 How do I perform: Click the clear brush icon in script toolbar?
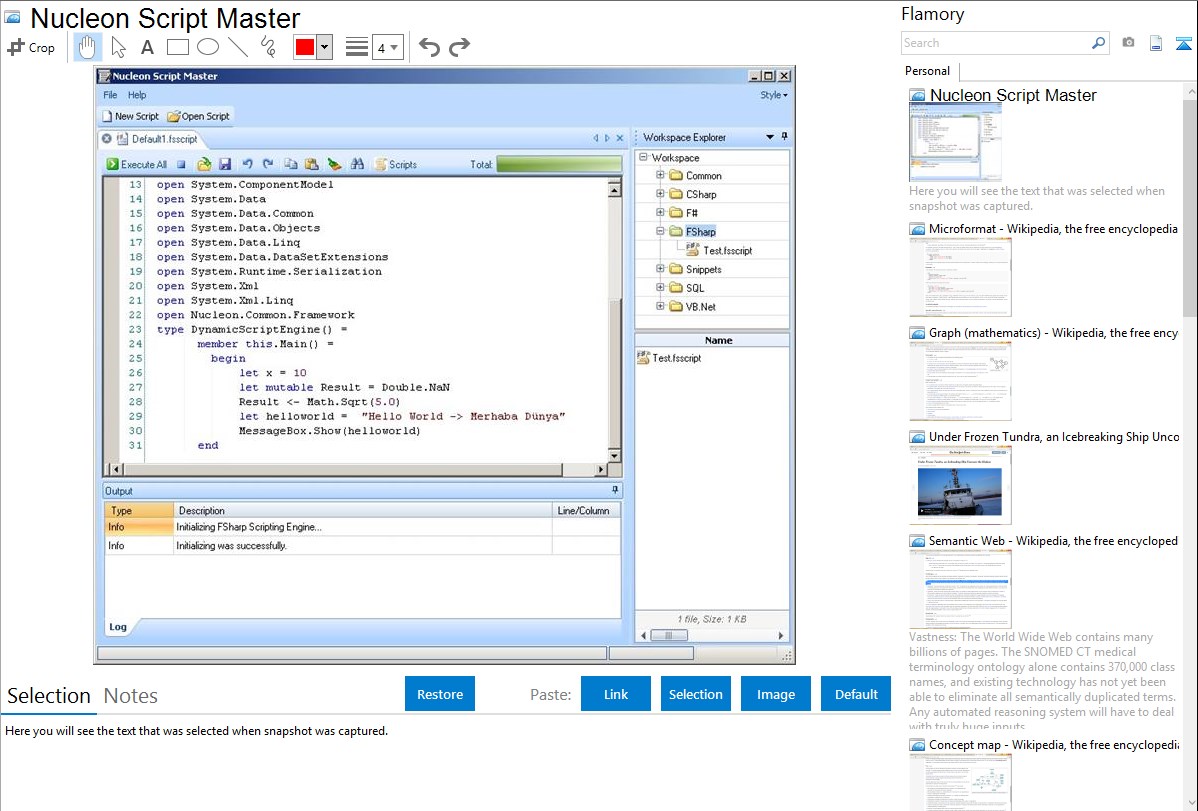click(334, 164)
